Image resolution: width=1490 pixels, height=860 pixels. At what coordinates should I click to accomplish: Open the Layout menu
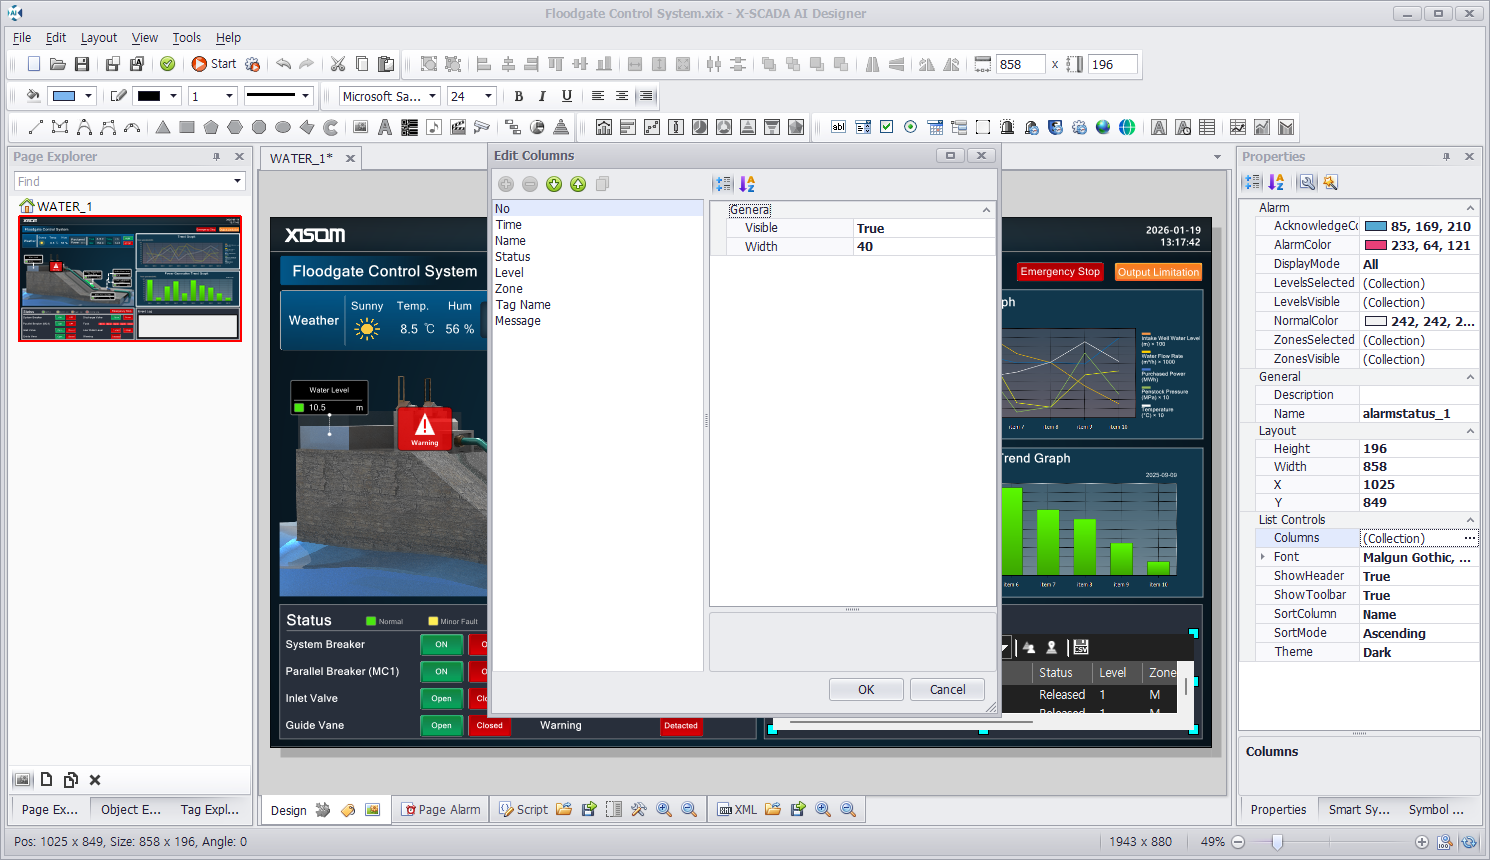coord(98,38)
